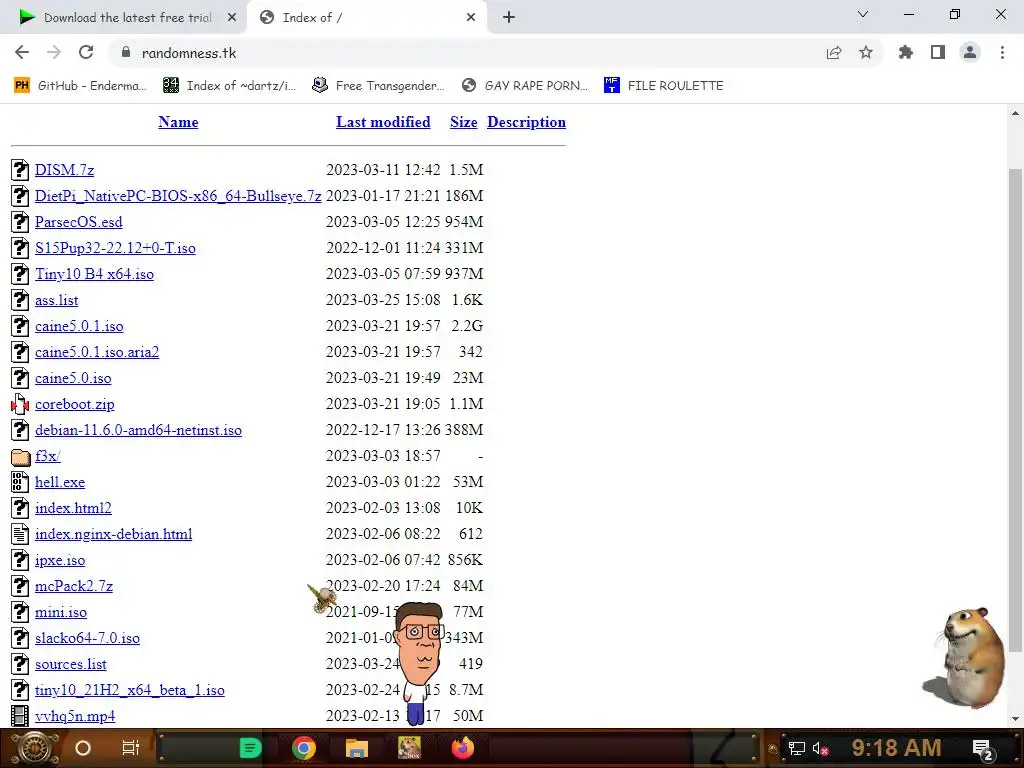Share this page icon
1024x768 pixels.
(834, 53)
